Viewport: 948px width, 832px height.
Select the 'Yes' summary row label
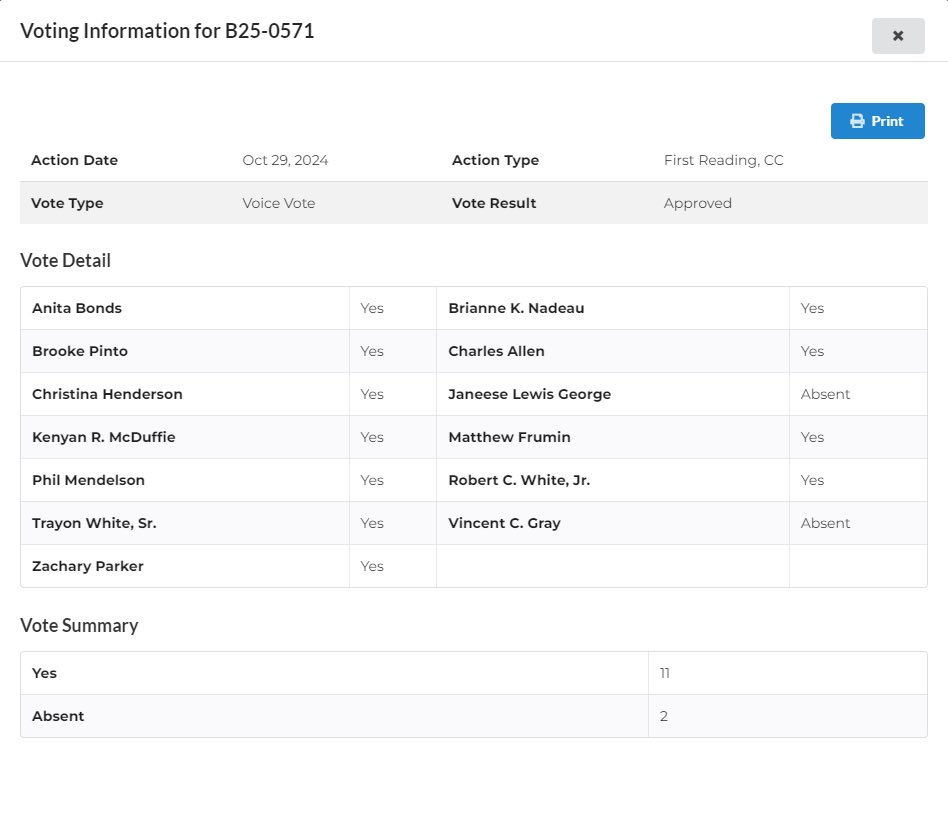44,672
